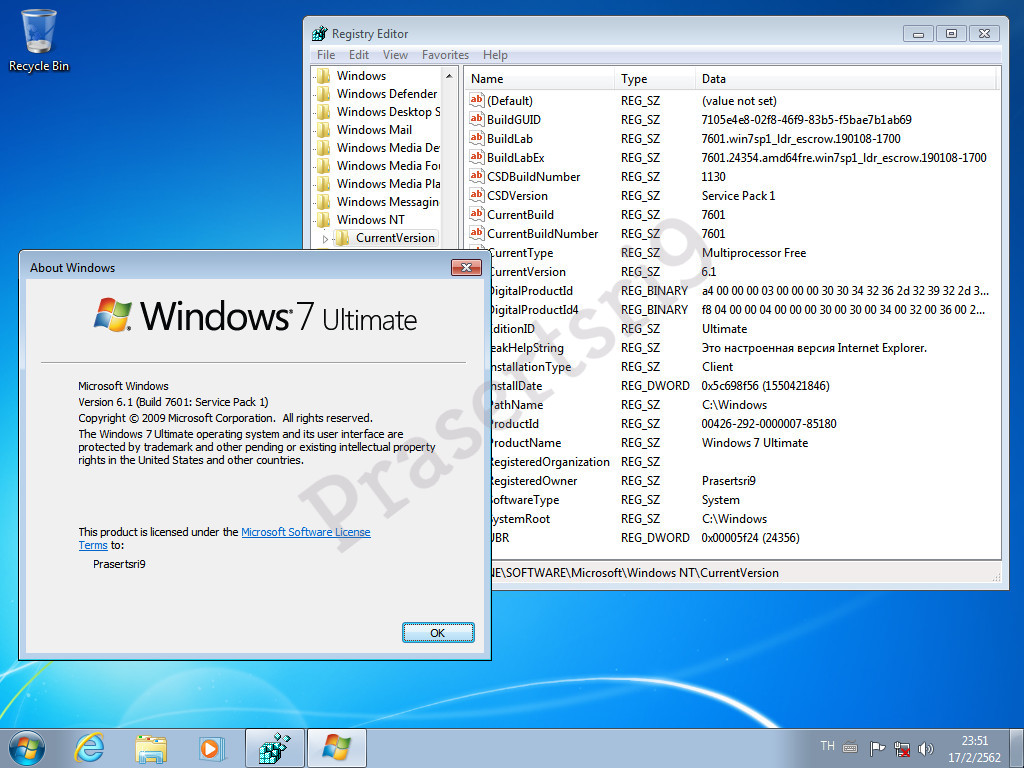Click the Service Pack 1 data value
Screen dimensions: 1024x768
click(738, 195)
